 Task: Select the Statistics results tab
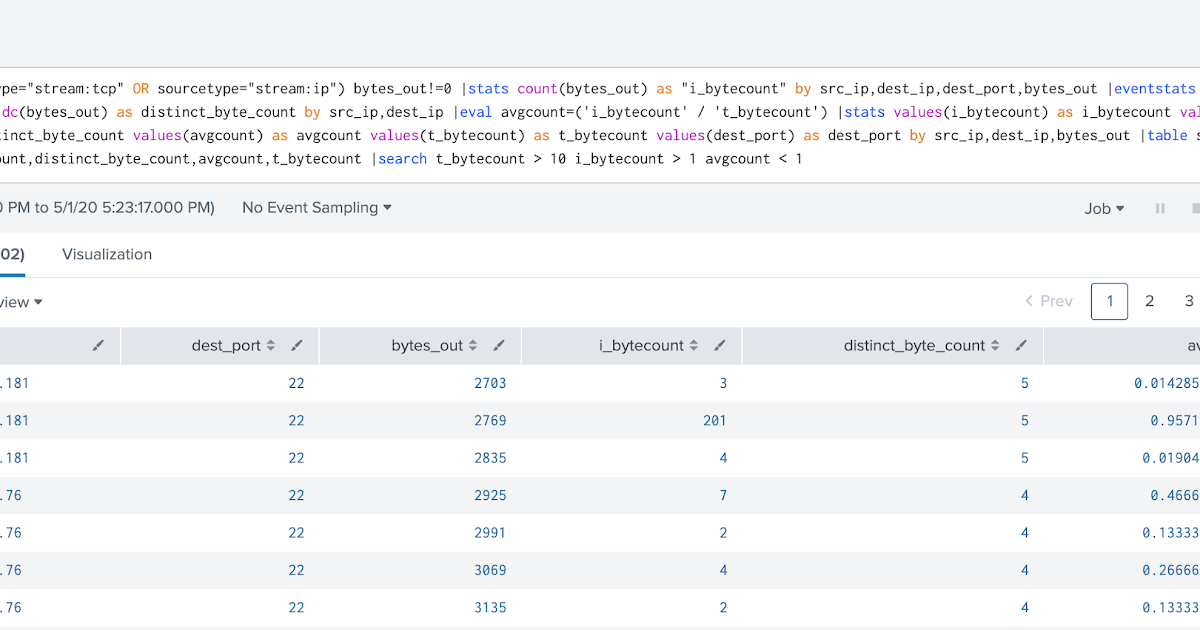pyautogui.click(x=12, y=254)
